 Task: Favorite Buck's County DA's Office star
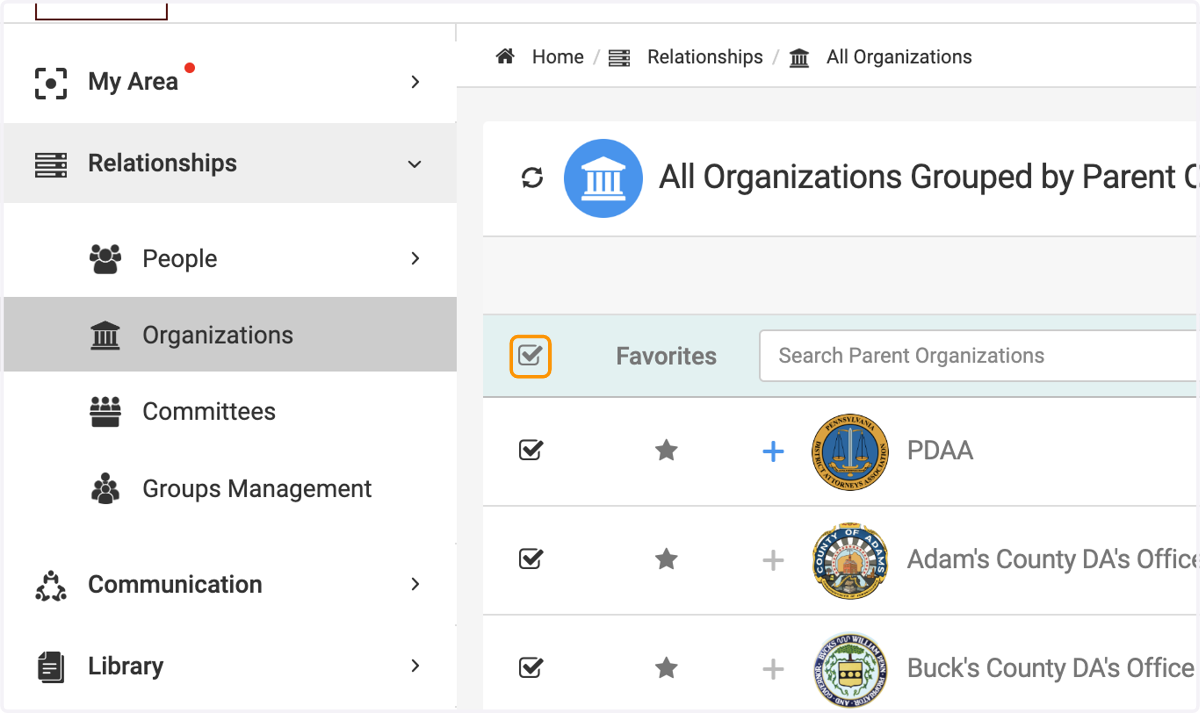pos(666,668)
